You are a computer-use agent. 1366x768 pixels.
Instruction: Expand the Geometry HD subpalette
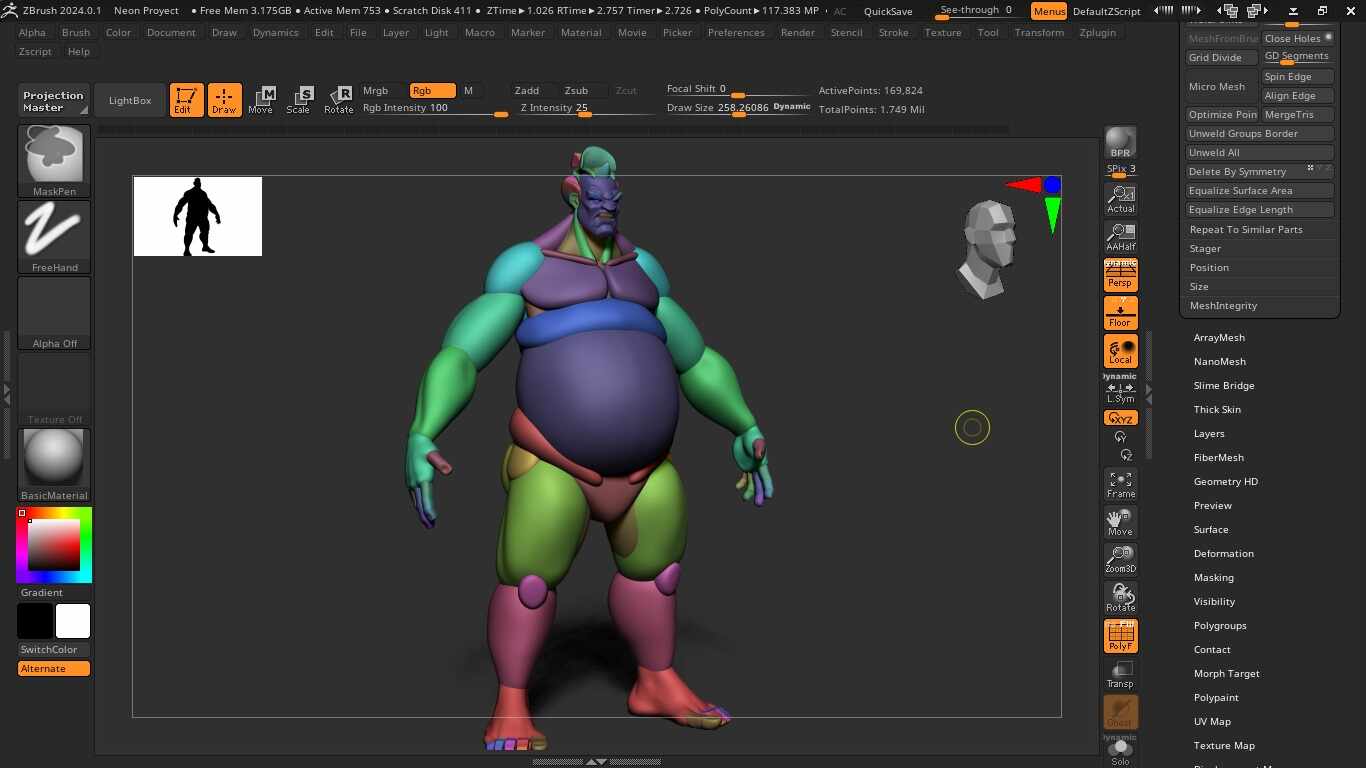tap(1225, 481)
